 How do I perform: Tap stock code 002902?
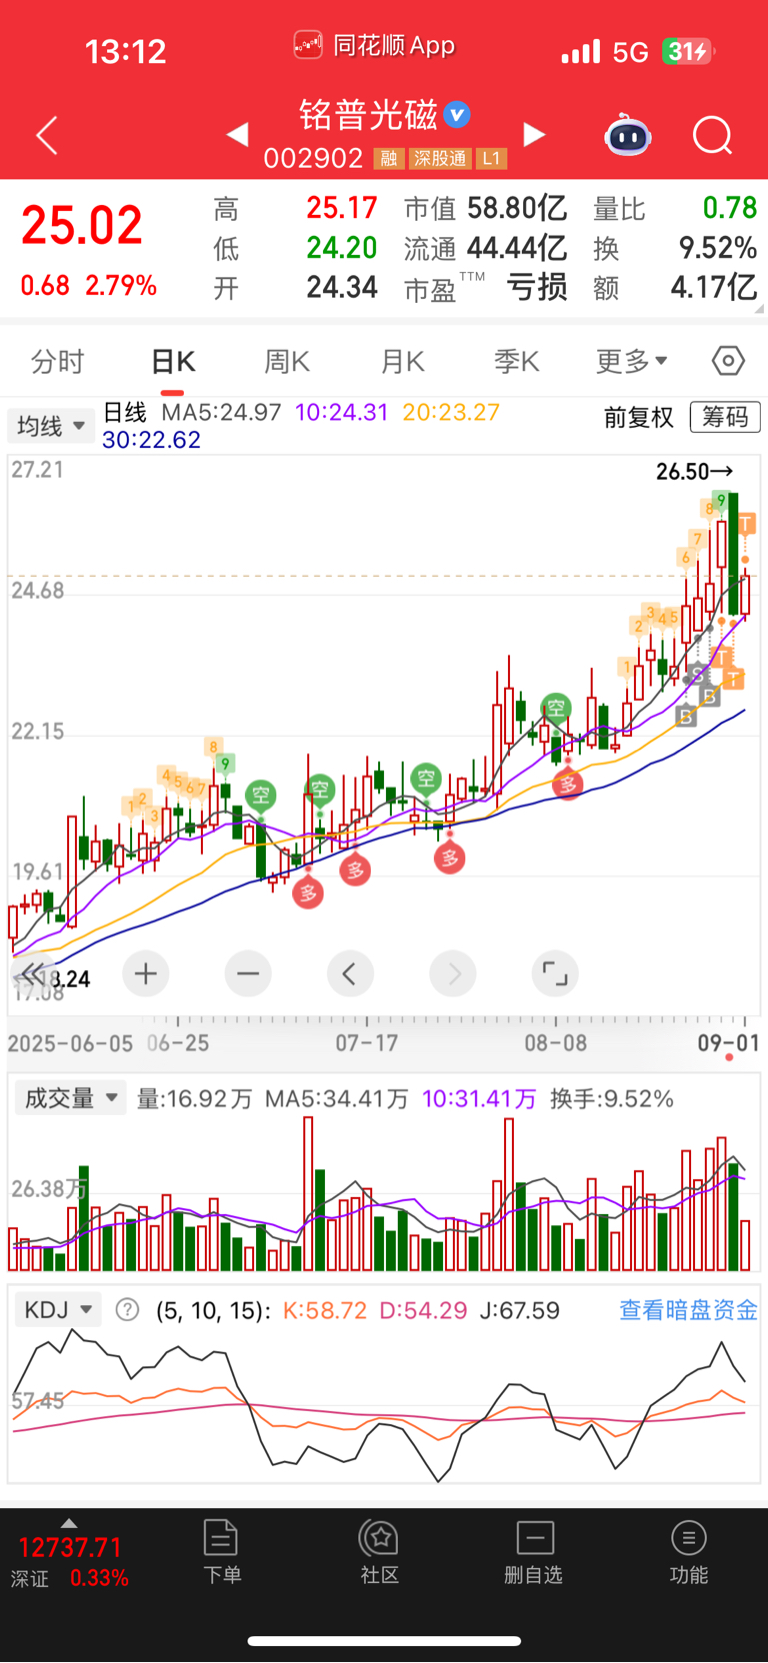click(313, 159)
